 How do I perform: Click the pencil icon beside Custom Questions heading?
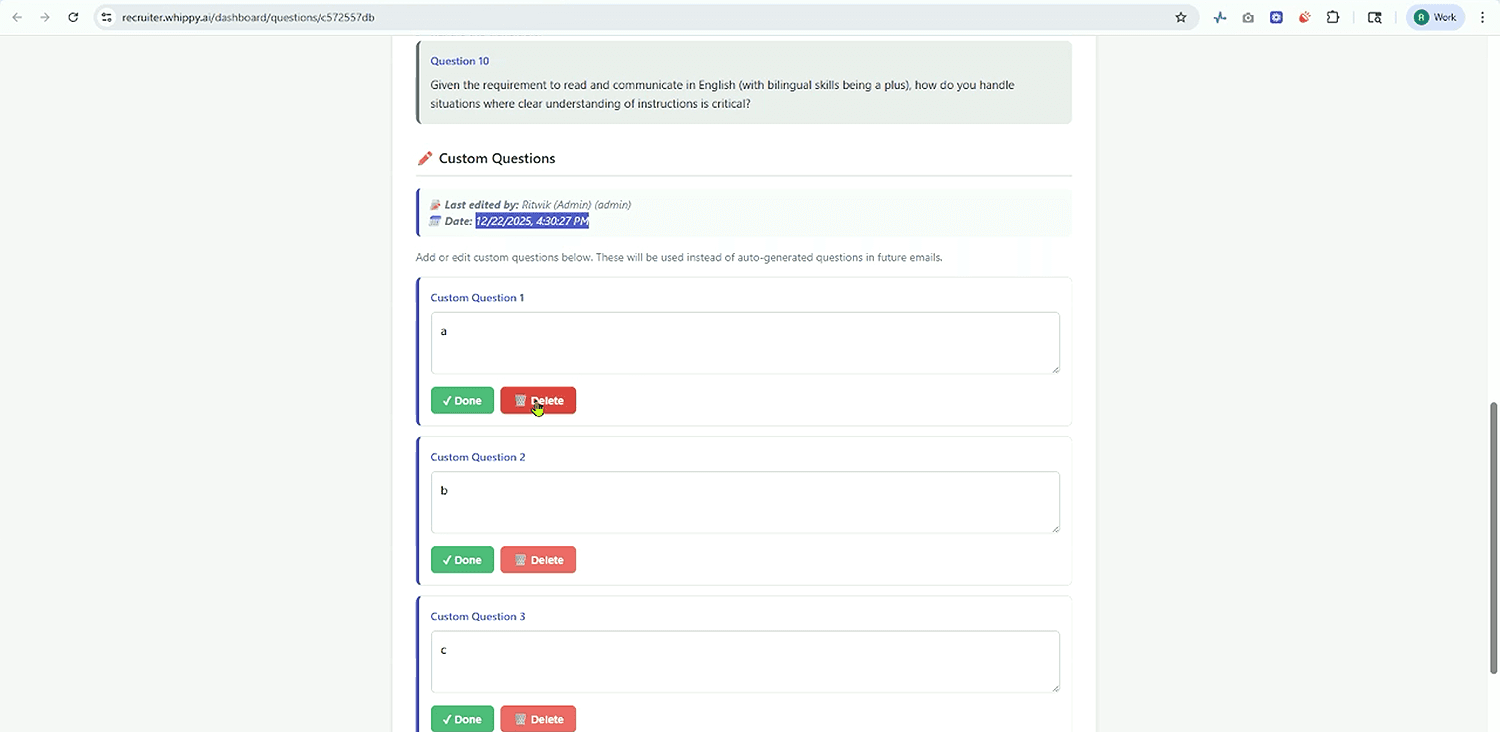pyautogui.click(x=424, y=157)
